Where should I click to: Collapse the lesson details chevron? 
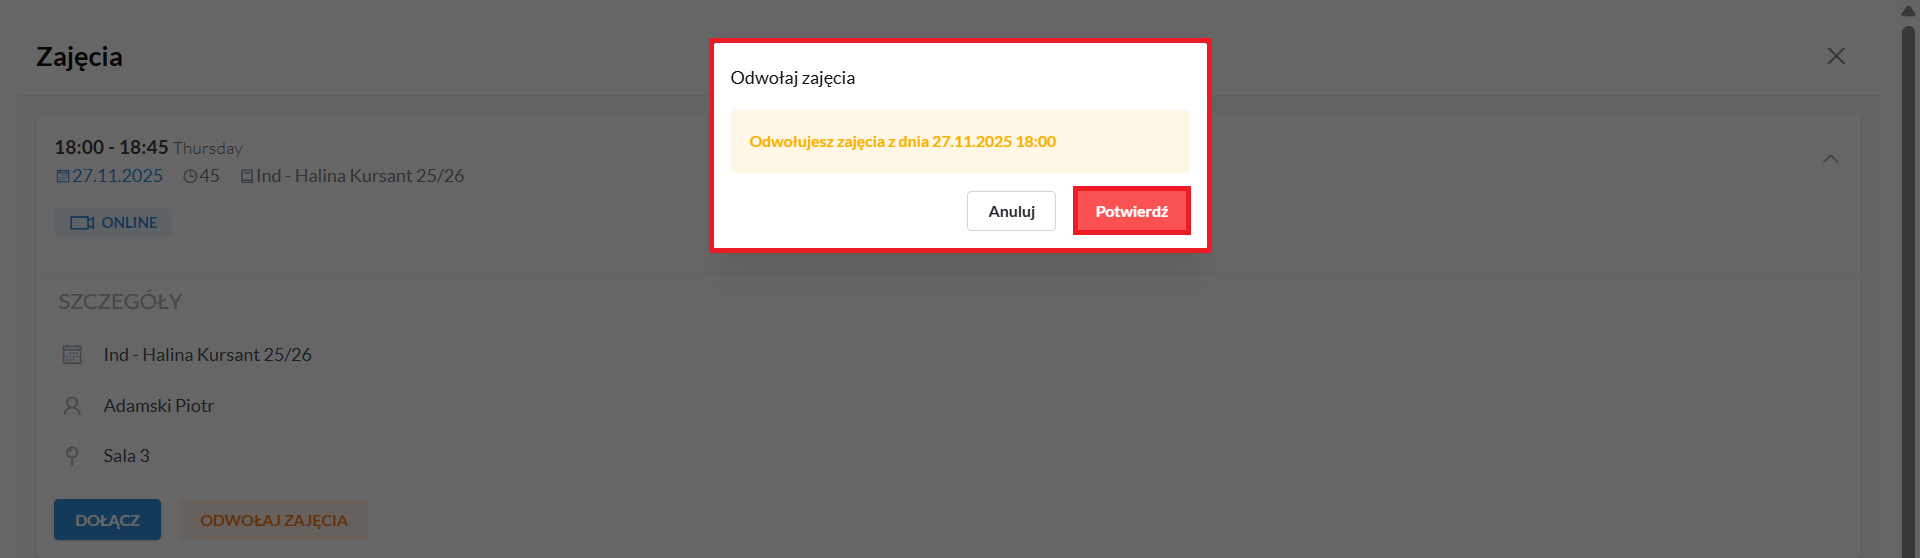[1830, 159]
